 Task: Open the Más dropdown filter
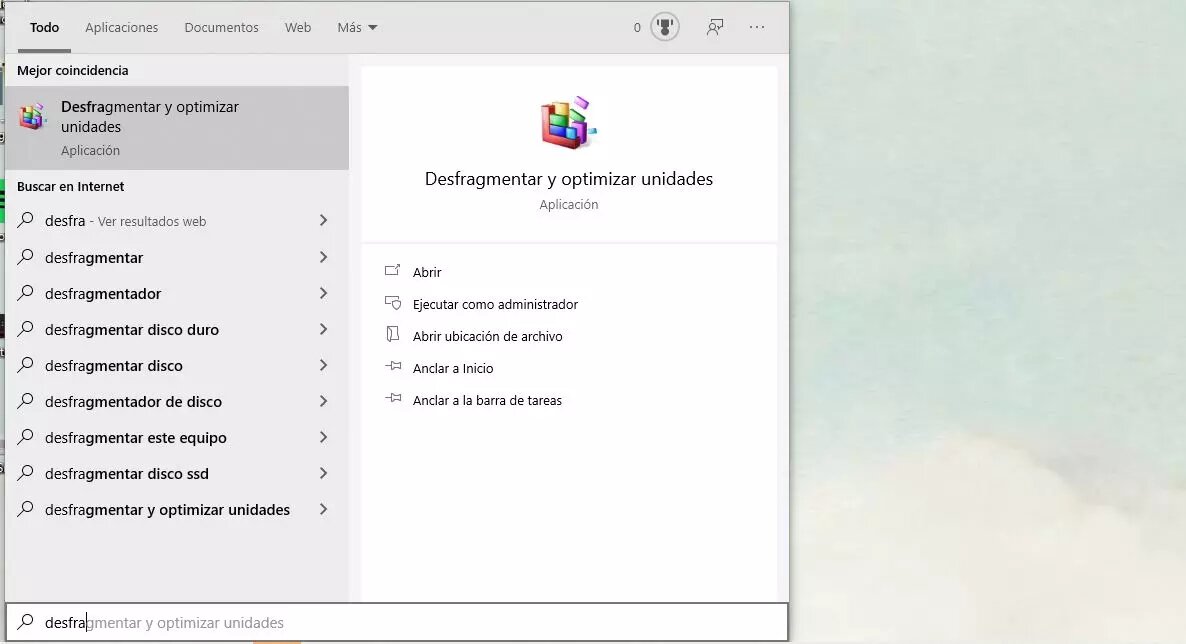(x=357, y=27)
